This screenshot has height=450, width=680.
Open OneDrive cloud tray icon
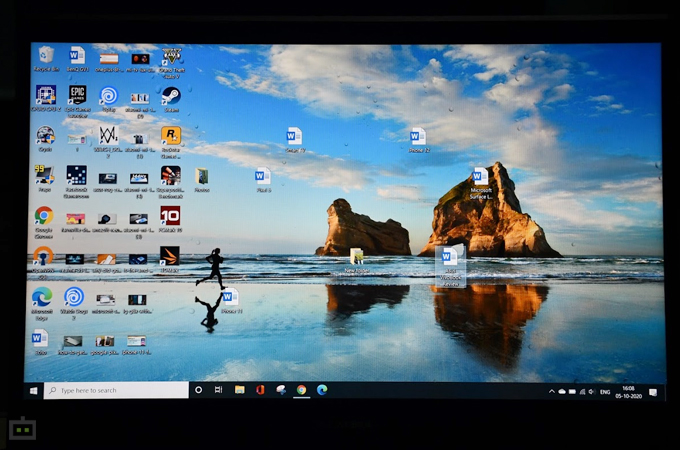tap(562, 392)
